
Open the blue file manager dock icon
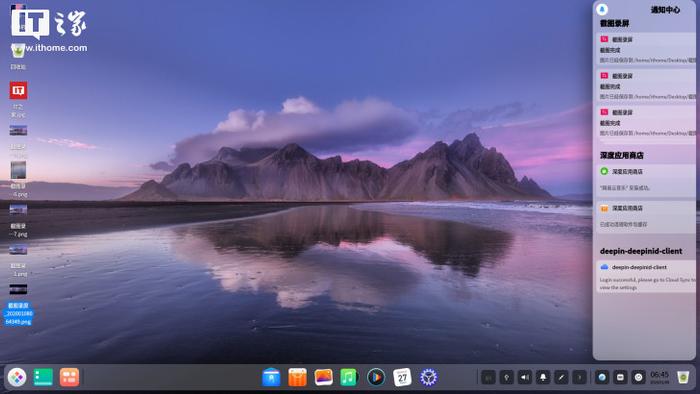[271, 377]
